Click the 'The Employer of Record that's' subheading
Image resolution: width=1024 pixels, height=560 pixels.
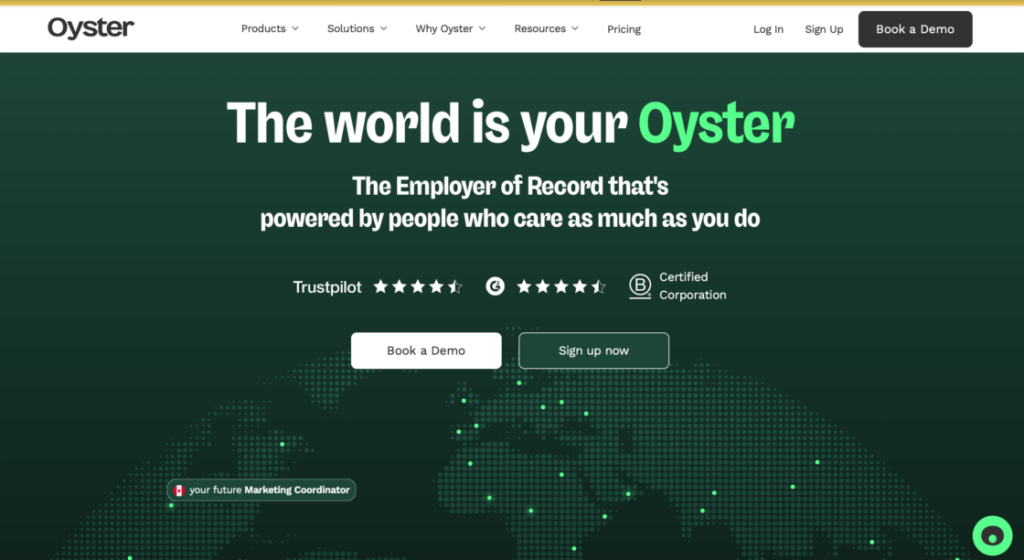(510, 186)
